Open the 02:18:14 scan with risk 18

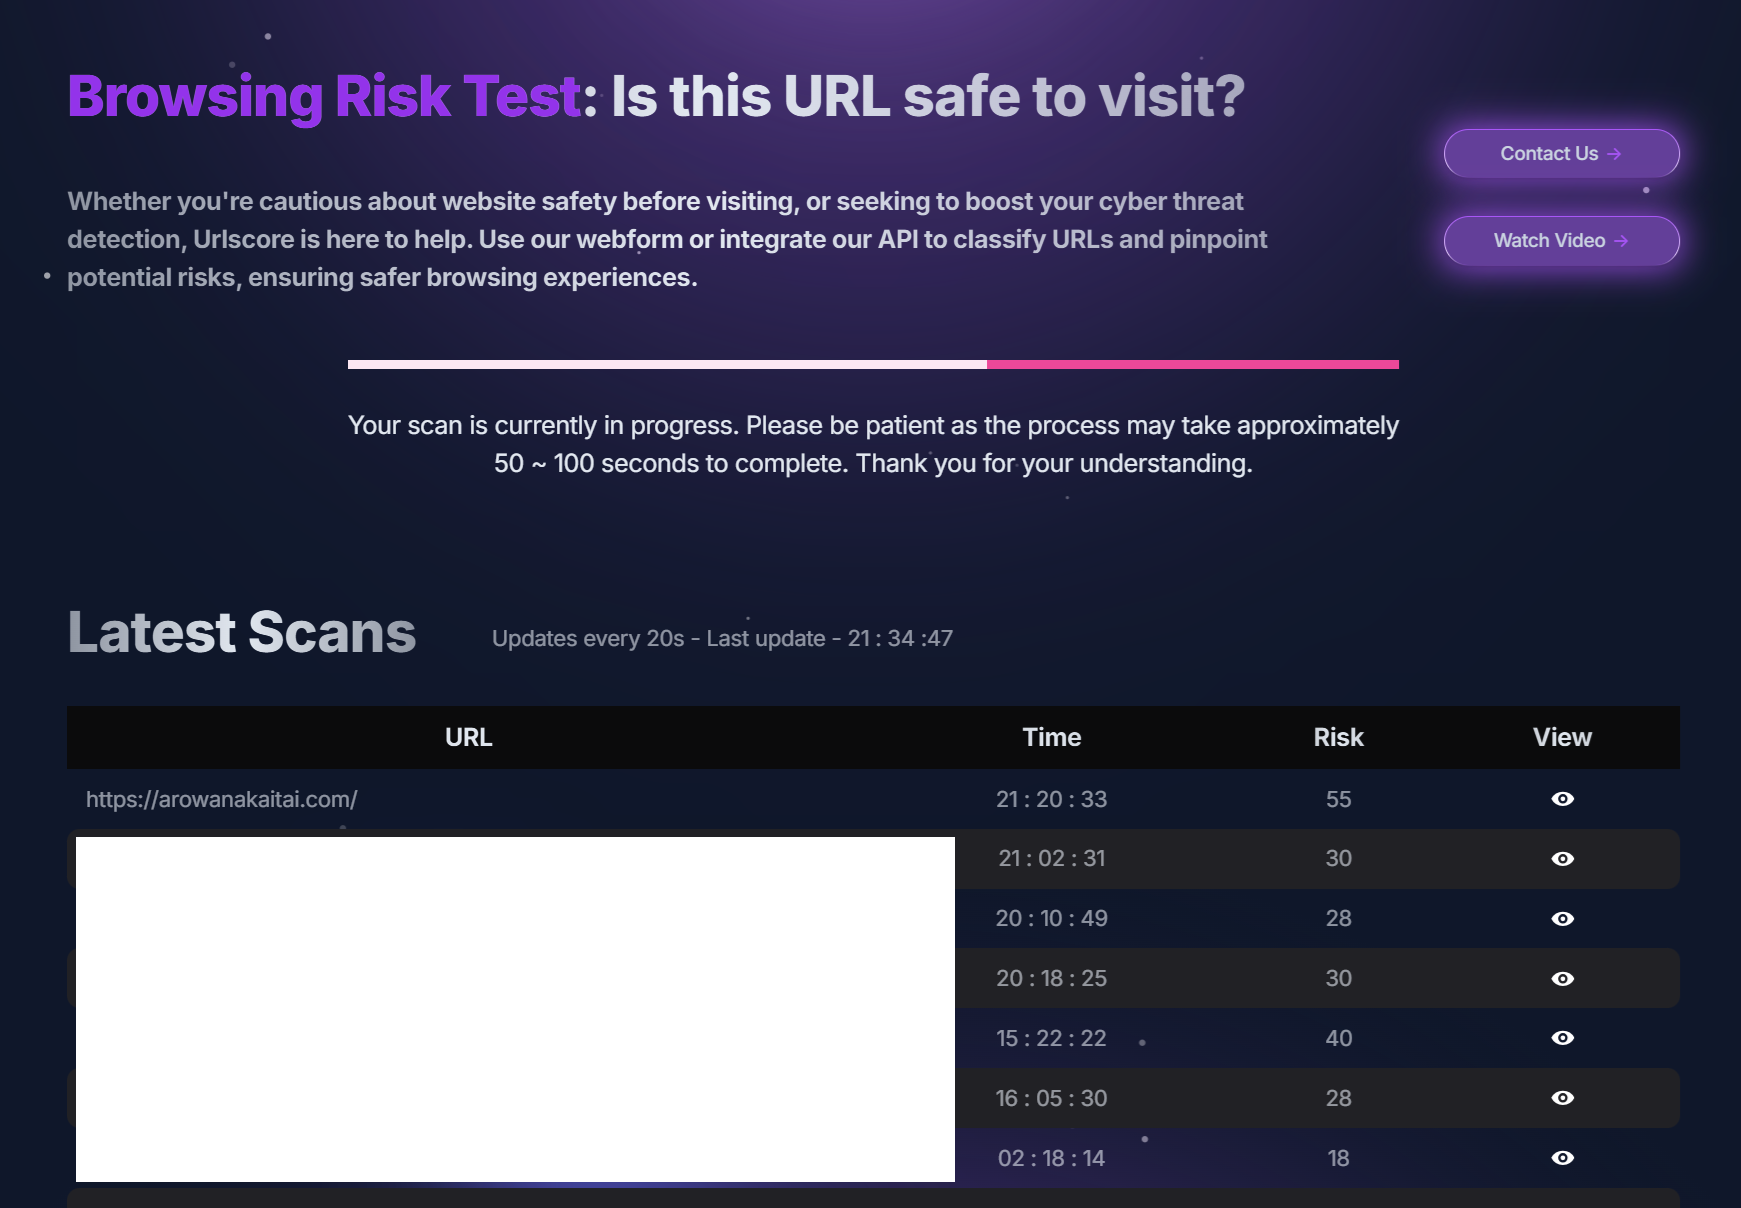[x=1562, y=1158]
